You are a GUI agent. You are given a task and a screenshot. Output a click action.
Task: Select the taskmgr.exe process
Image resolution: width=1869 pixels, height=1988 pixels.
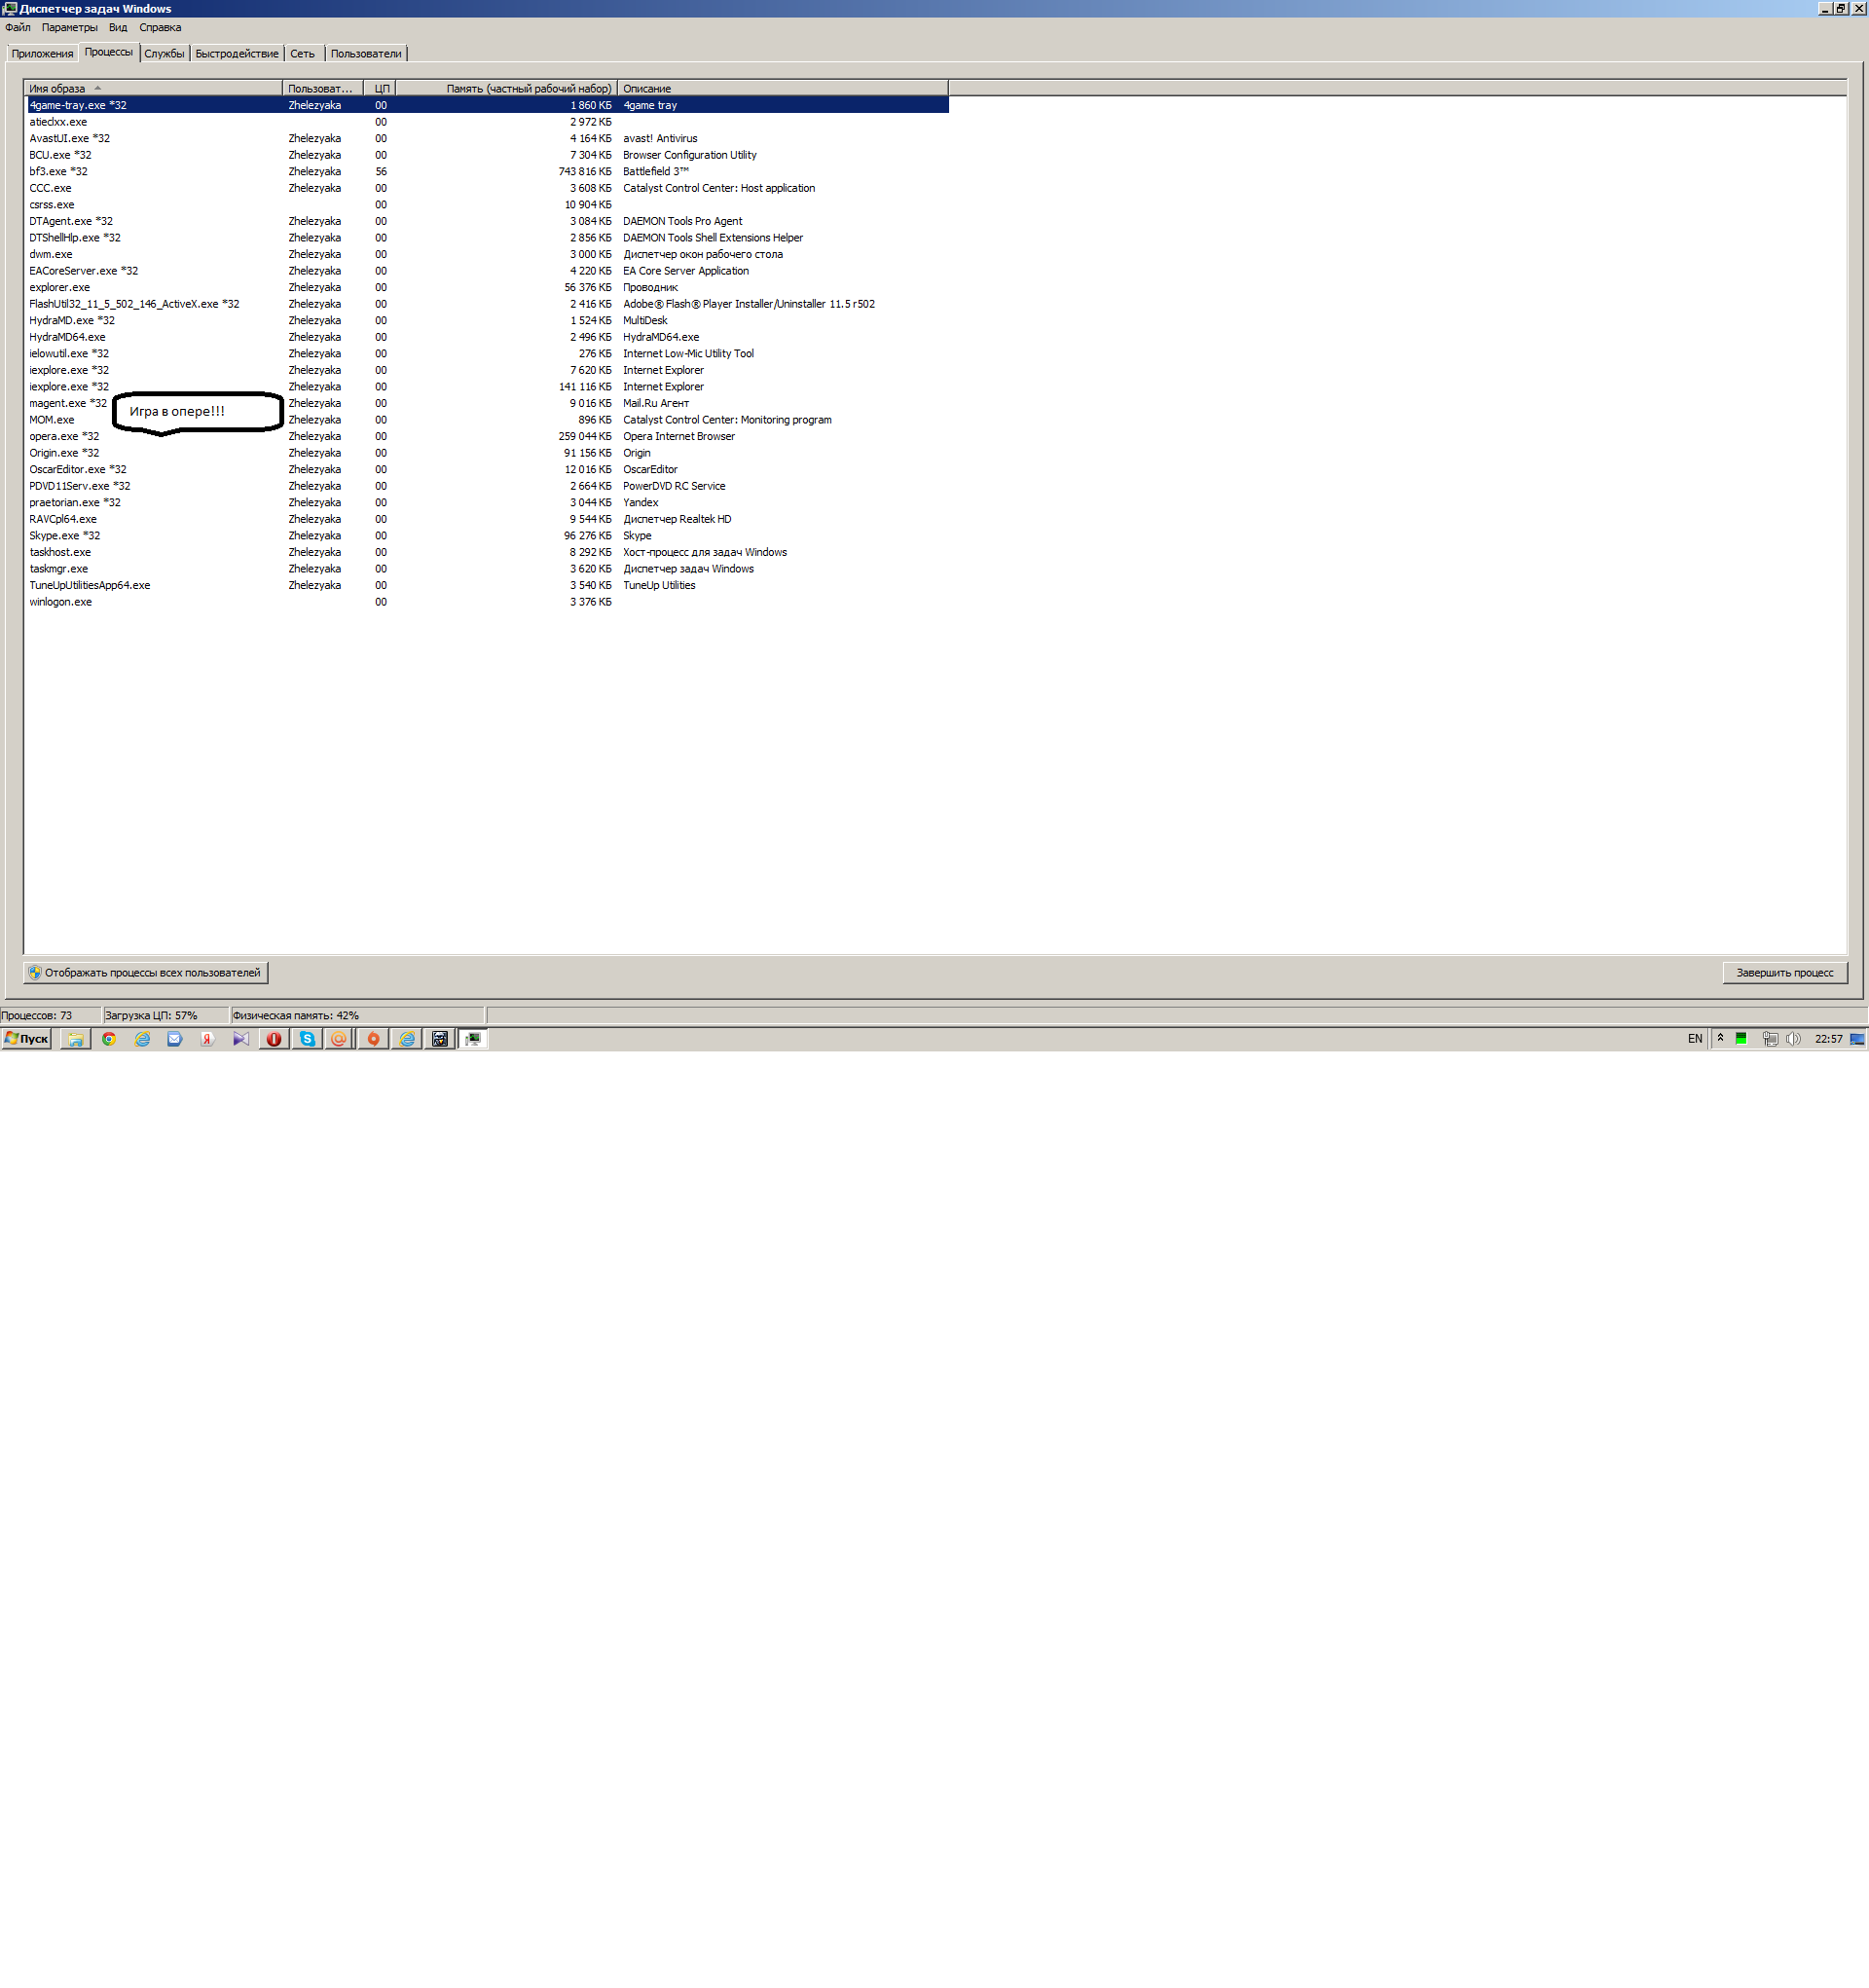click(487, 569)
